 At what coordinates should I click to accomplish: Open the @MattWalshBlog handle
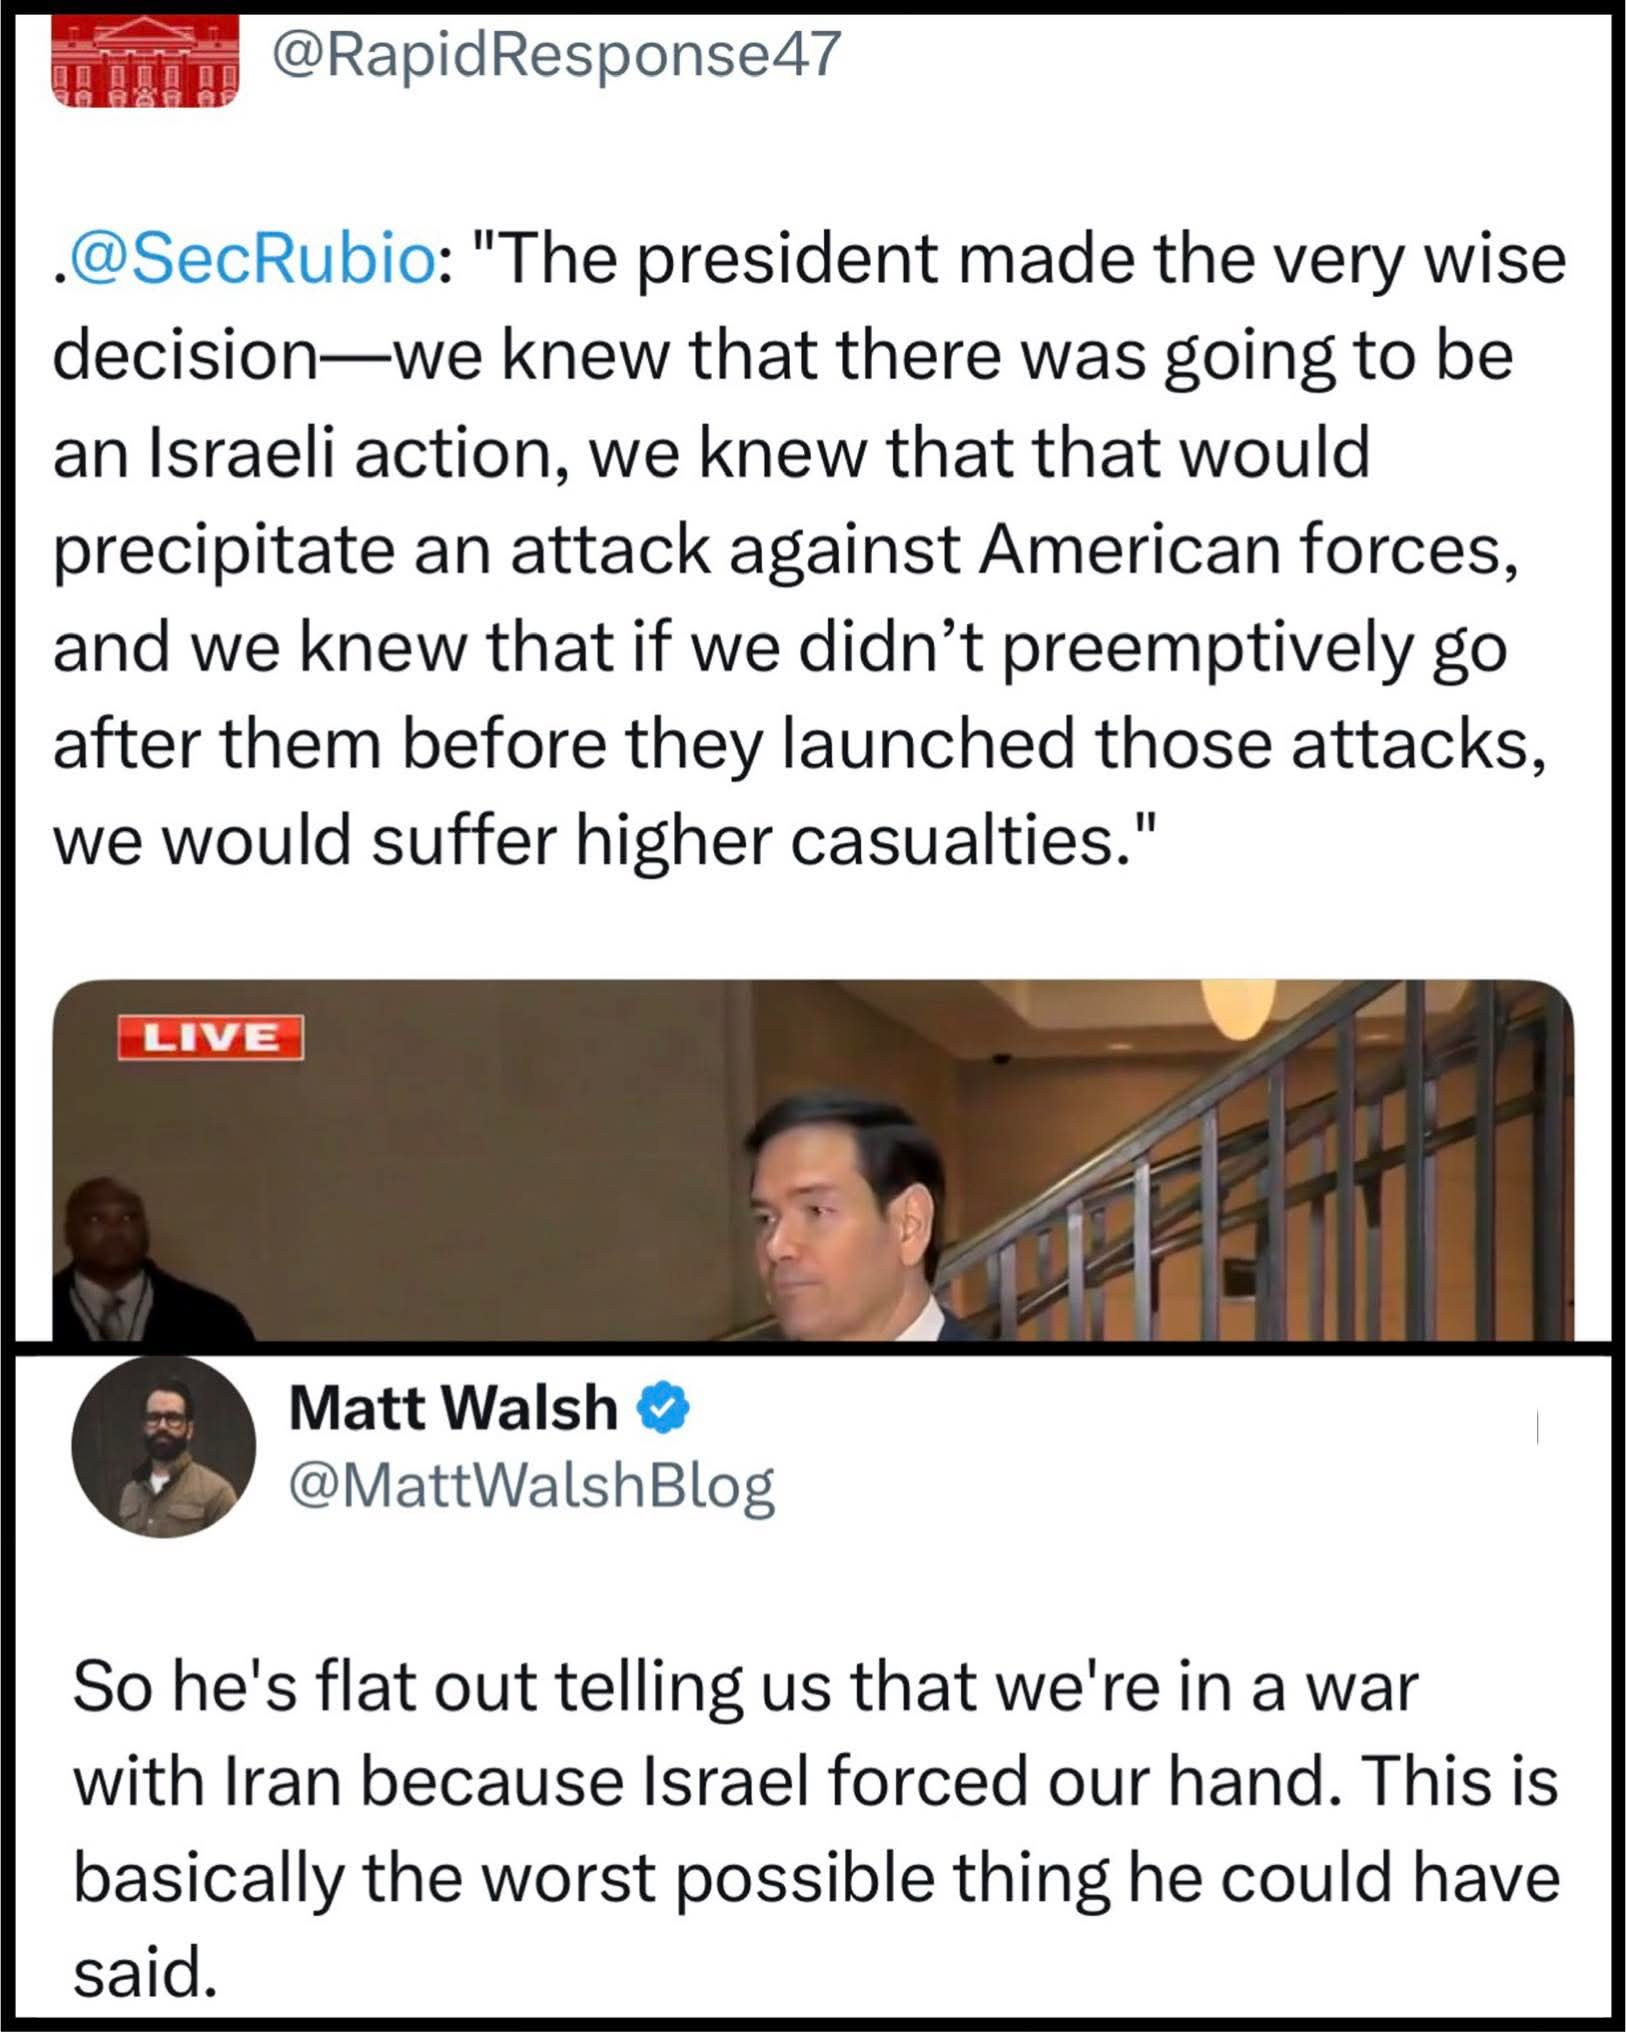click(531, 1485)
